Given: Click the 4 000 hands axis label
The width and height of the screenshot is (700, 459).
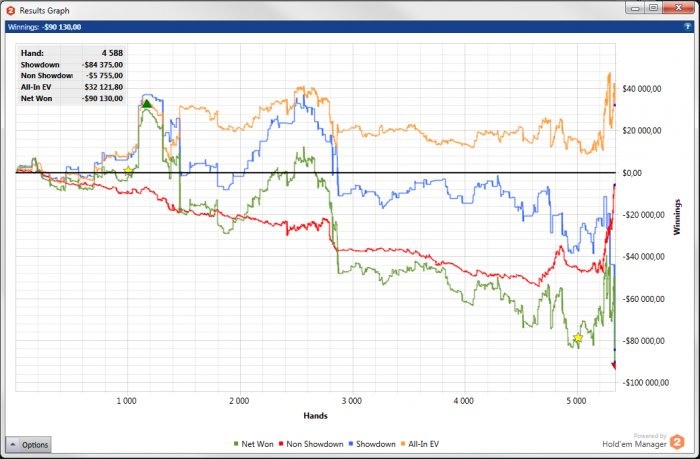Looking at the screenshot, I should pos(464,401).
